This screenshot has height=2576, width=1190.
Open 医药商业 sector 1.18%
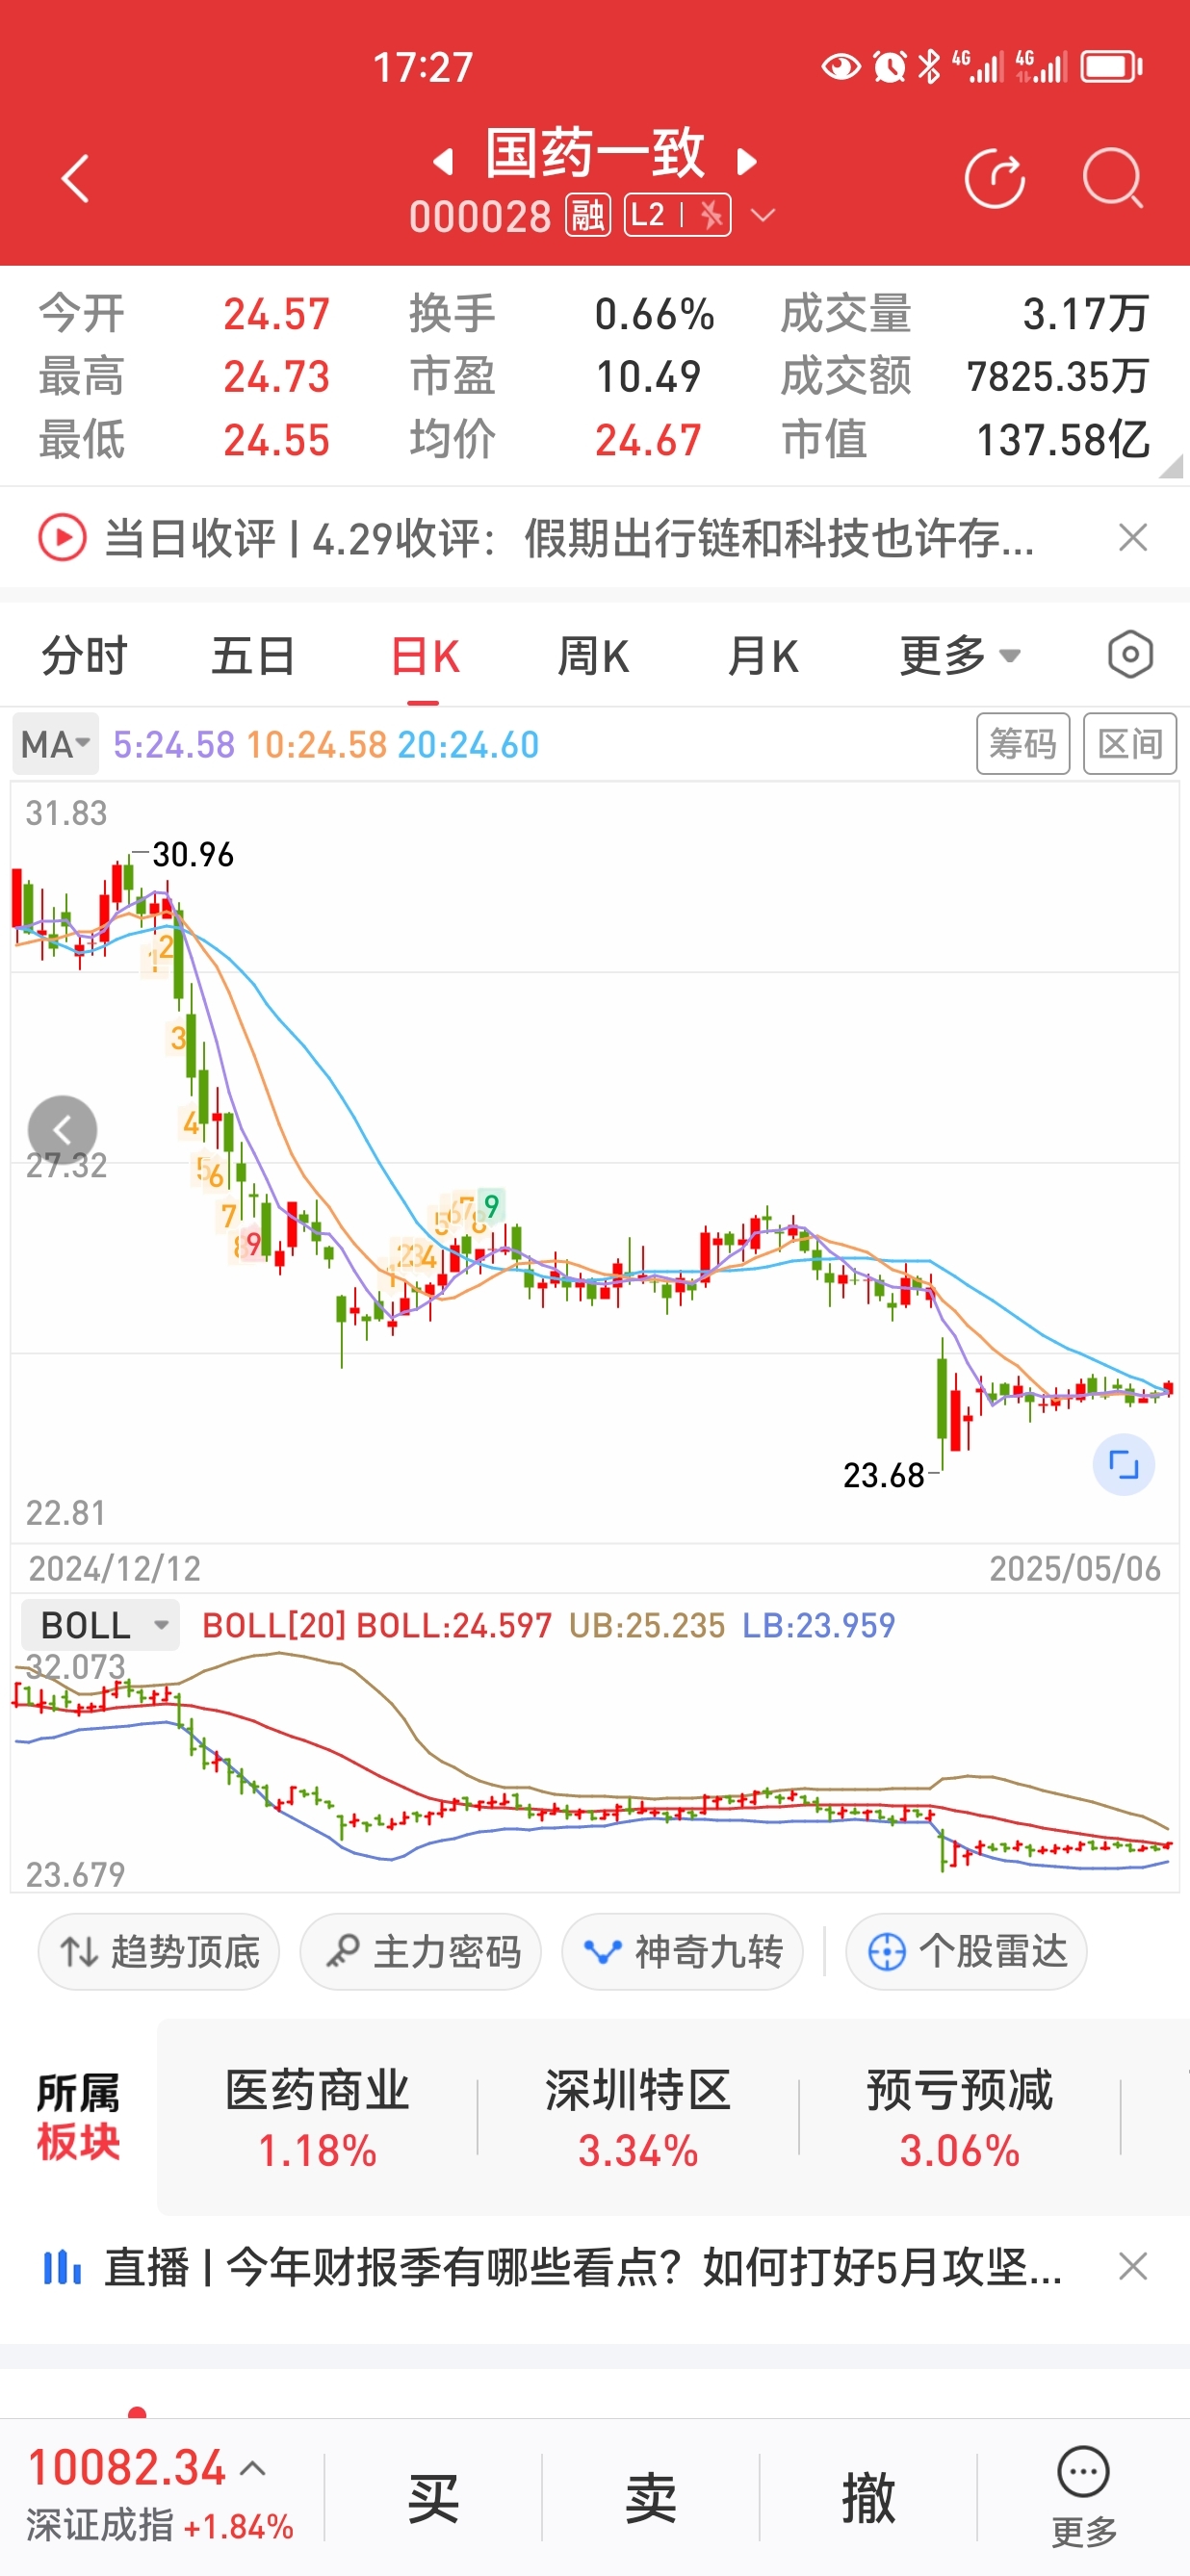[317, 2118]
